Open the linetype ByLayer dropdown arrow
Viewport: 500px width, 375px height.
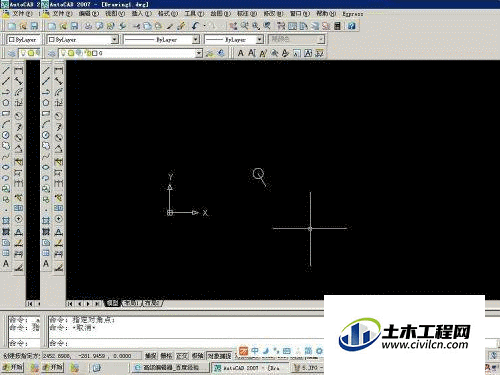tap(196, 39)
